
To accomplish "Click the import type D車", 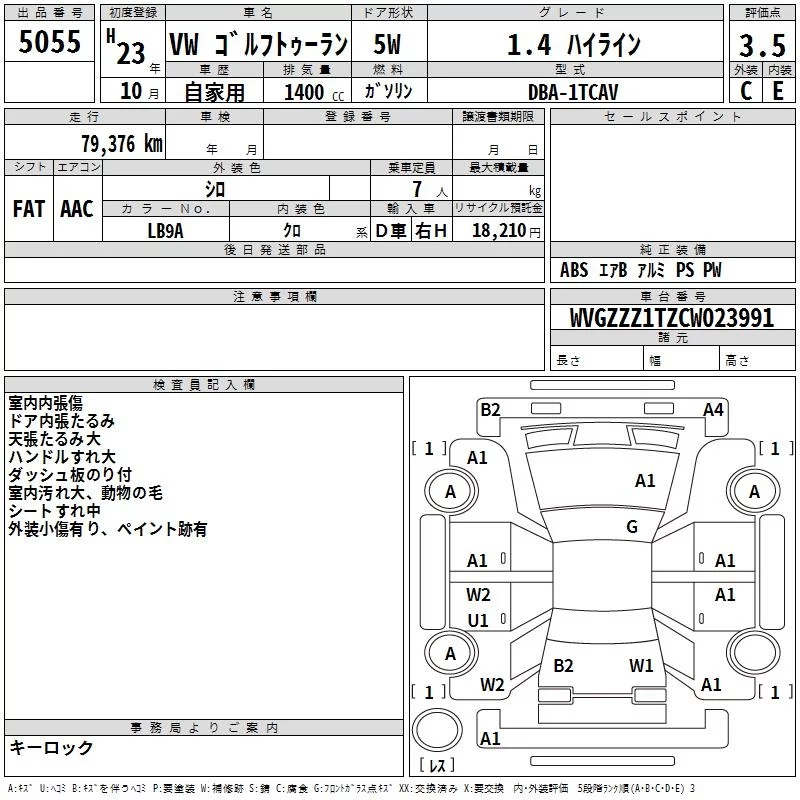I will click(391, 231).
